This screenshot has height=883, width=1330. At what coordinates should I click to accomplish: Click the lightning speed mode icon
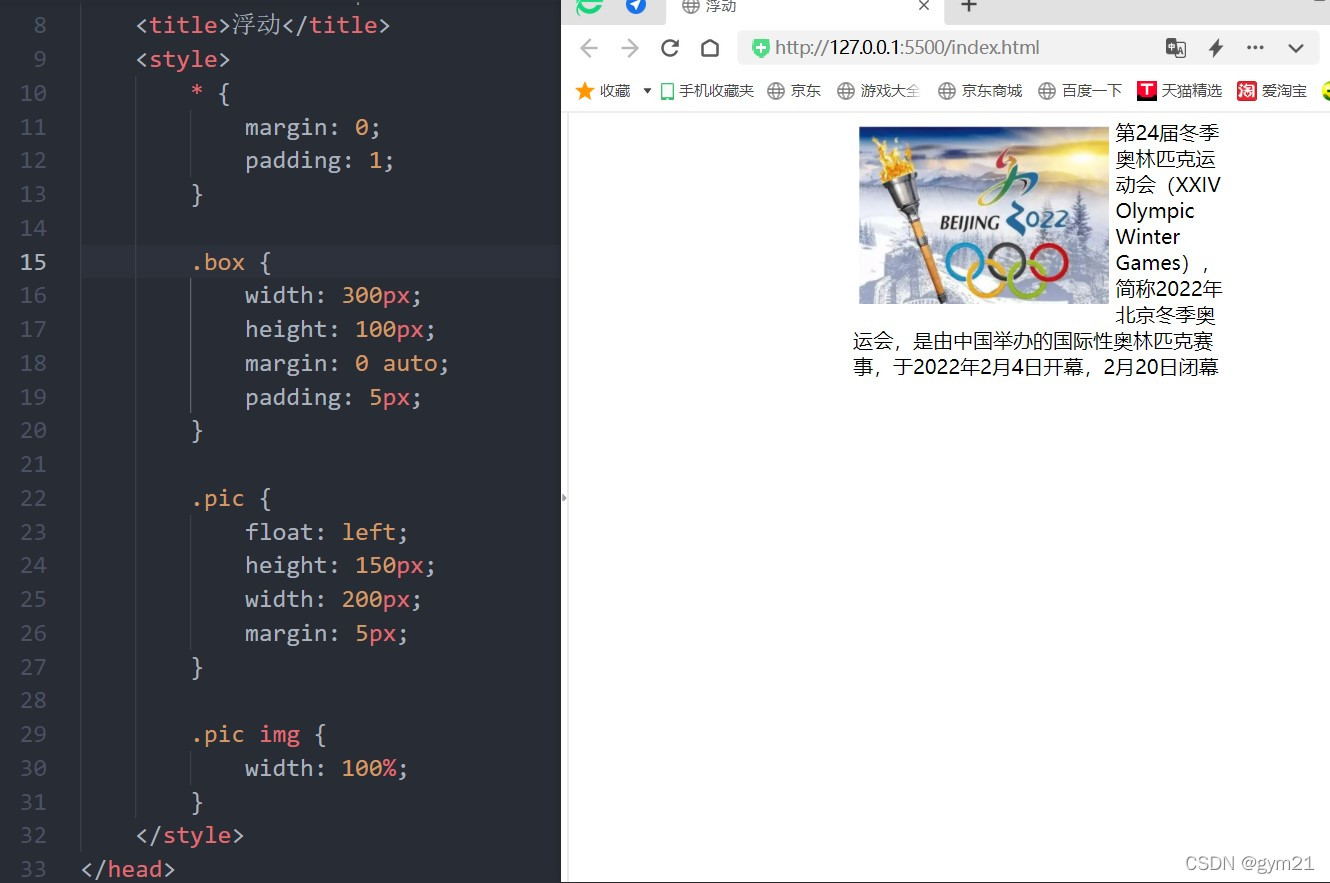1216,48
